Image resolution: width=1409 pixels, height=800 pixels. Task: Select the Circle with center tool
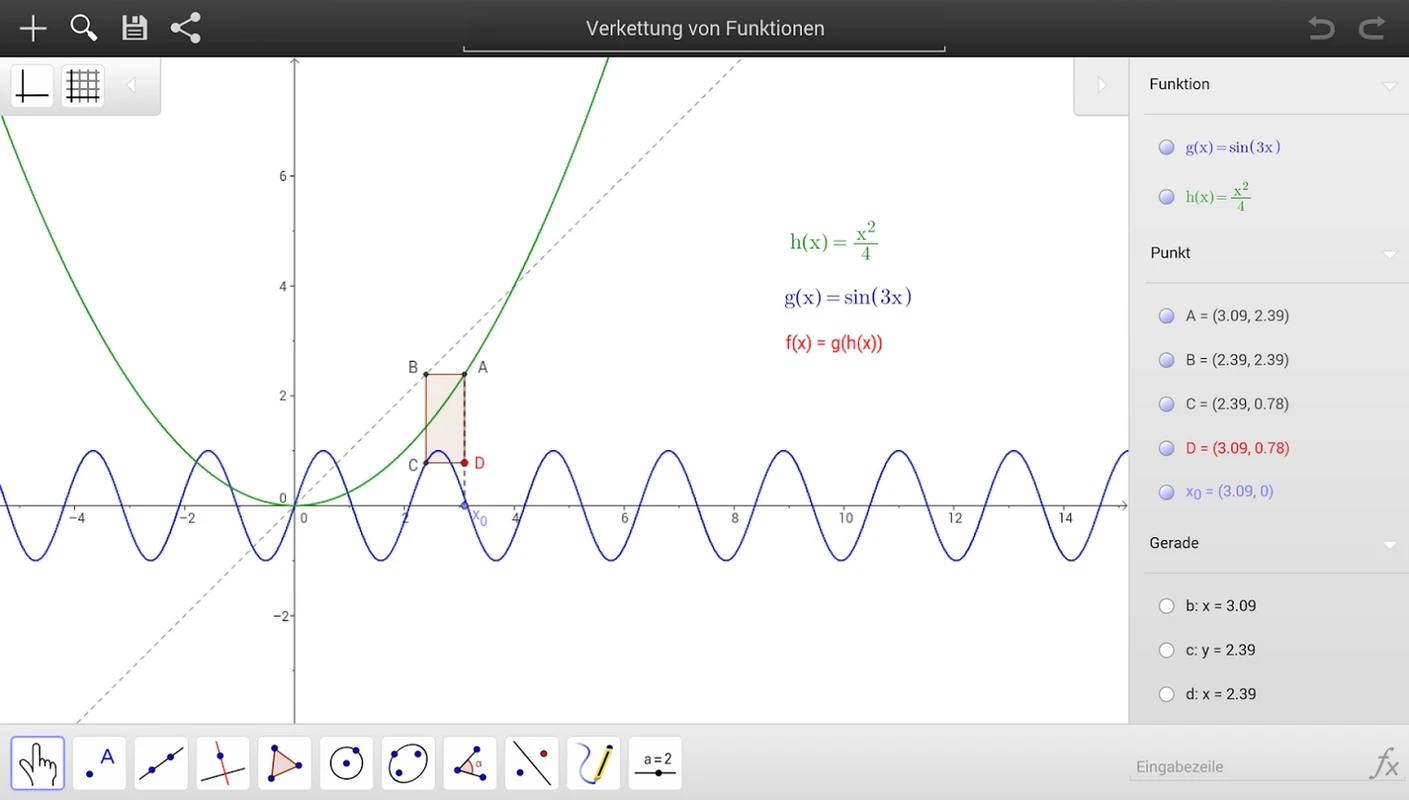347,764
